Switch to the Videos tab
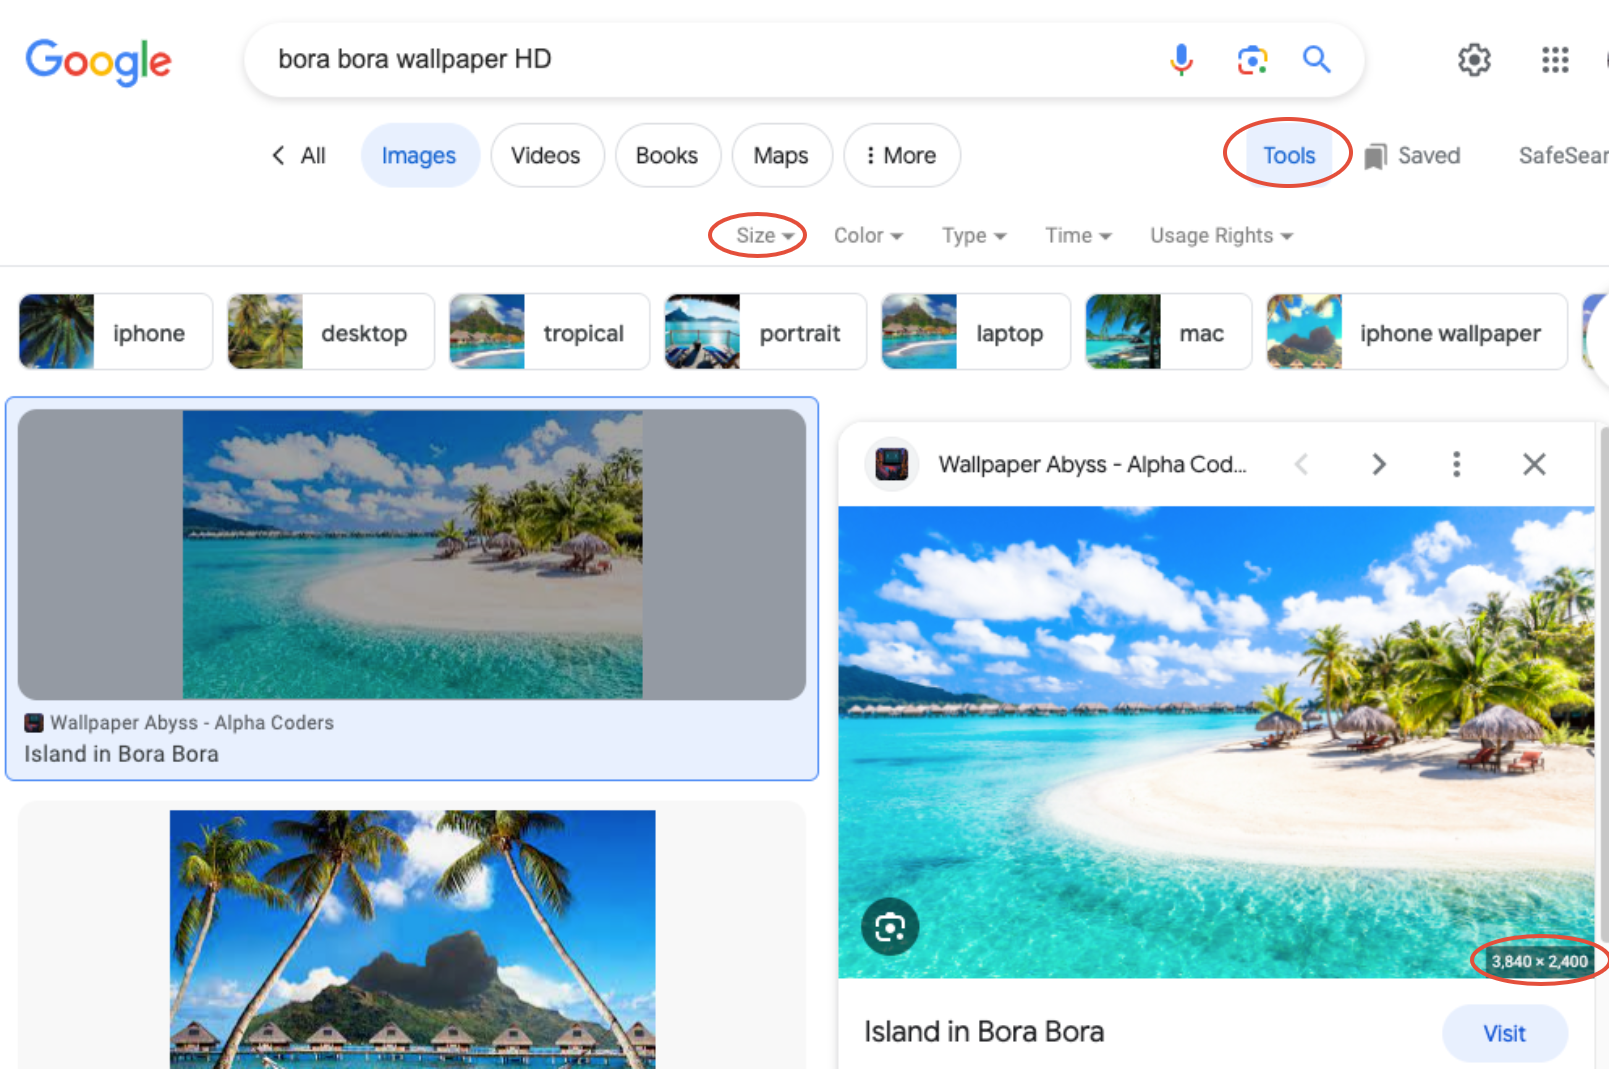This screenshot has height=1069, width=1609. 546,155
